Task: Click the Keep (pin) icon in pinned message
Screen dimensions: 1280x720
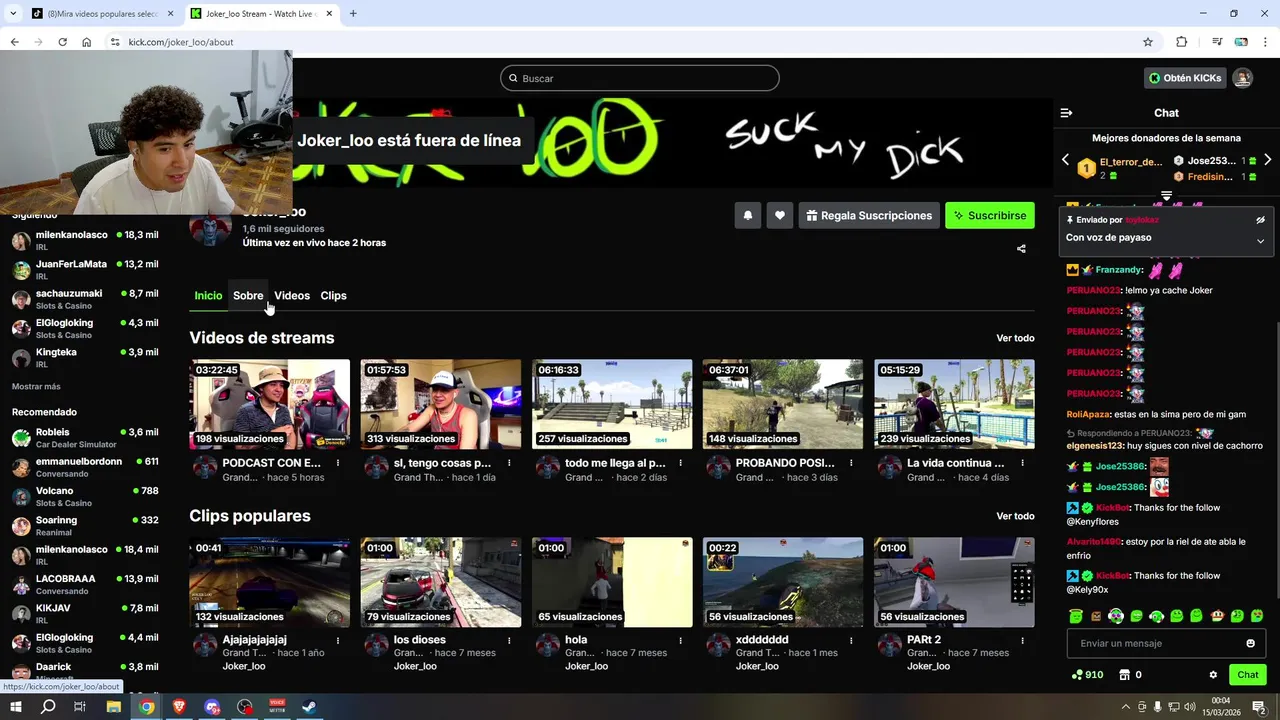Action: pos(1070,220)
